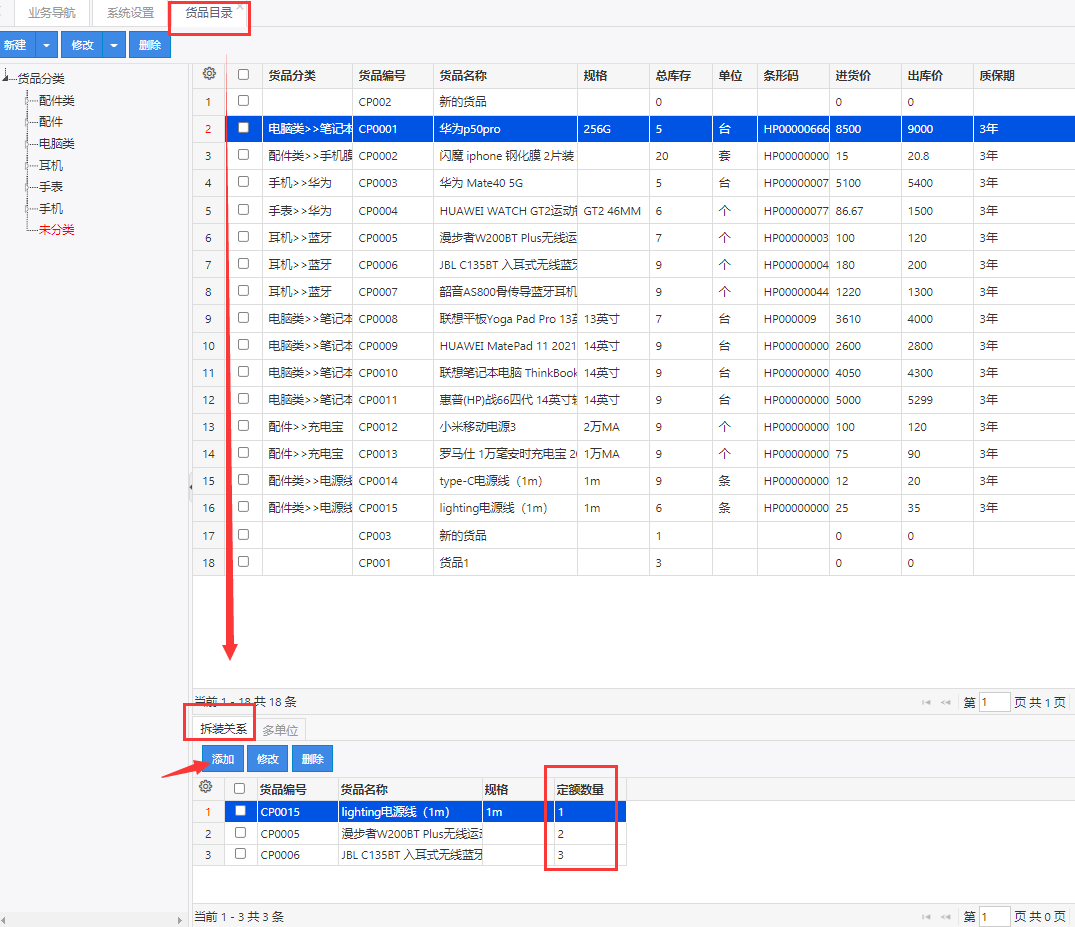The width and height of the screenshot is (1075, 927).
Task: Click the 罗马仕 1万毫安时充电宝 cell
Action: (507, 454)
